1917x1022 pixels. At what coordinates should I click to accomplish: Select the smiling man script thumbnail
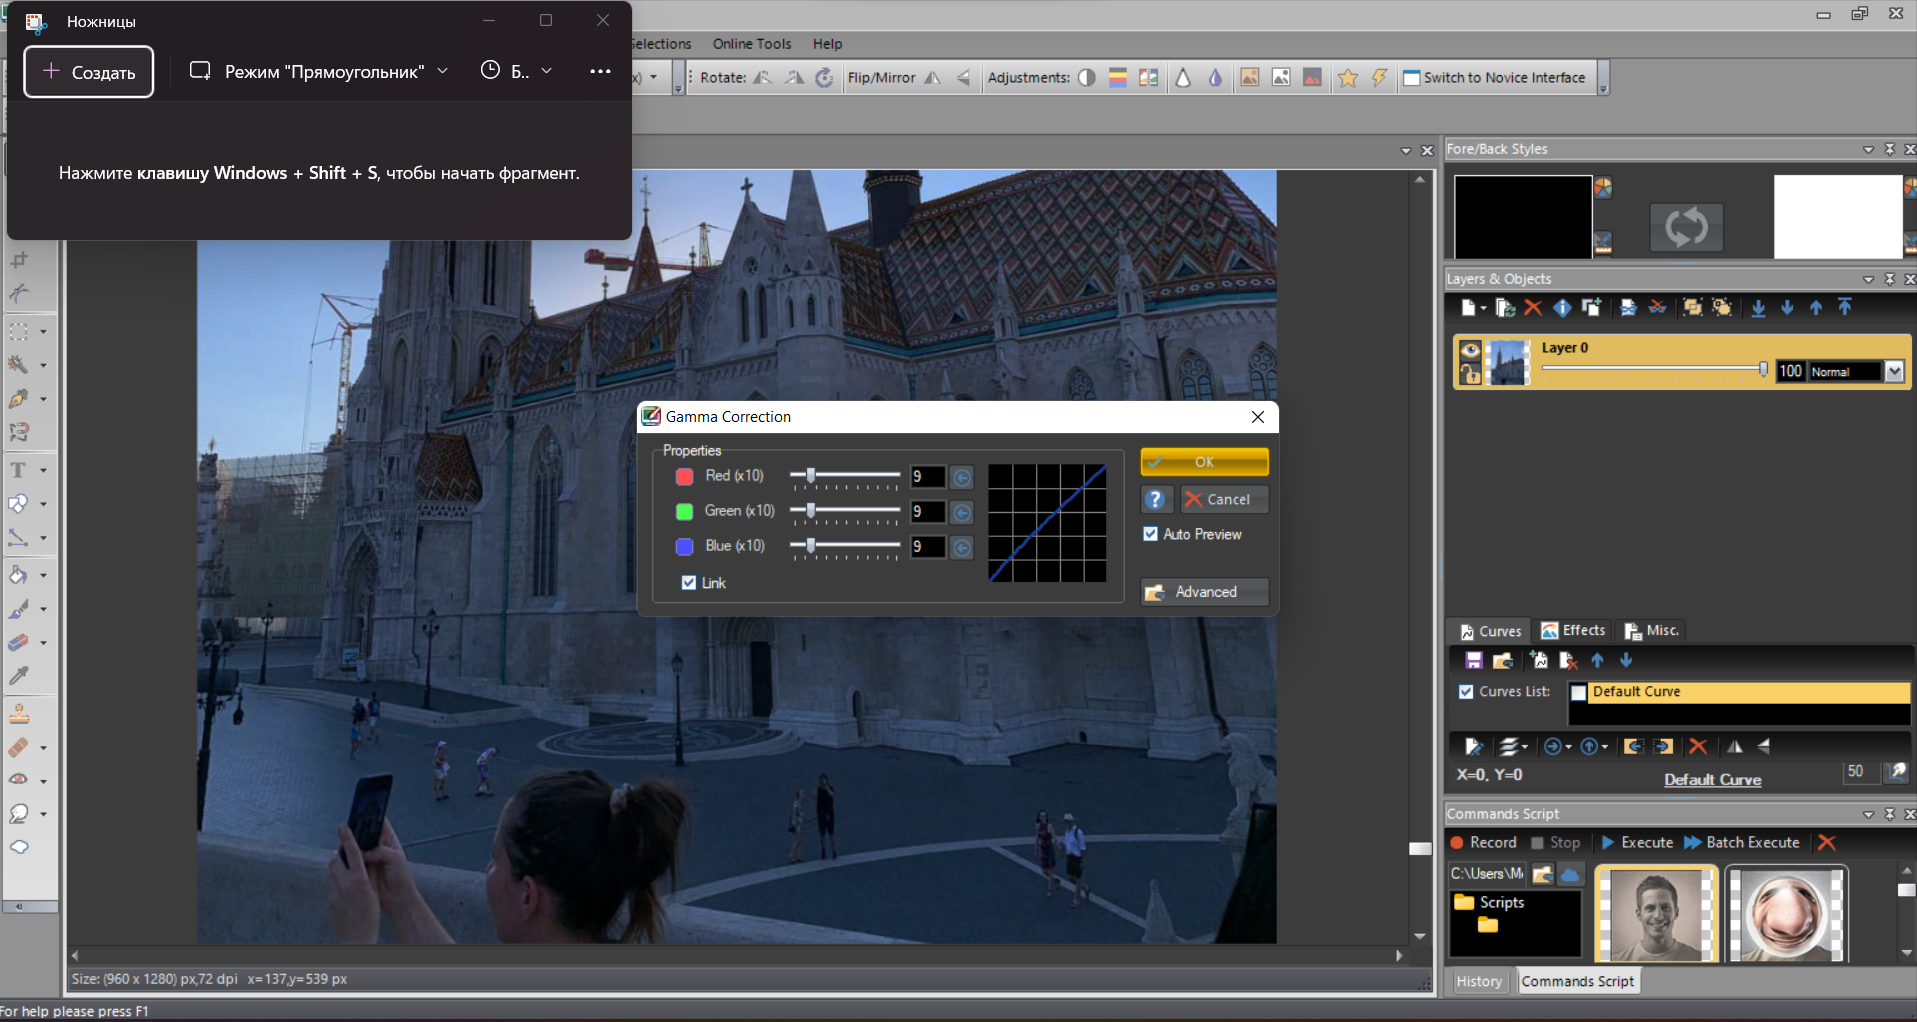click(x=1656, y=914)
